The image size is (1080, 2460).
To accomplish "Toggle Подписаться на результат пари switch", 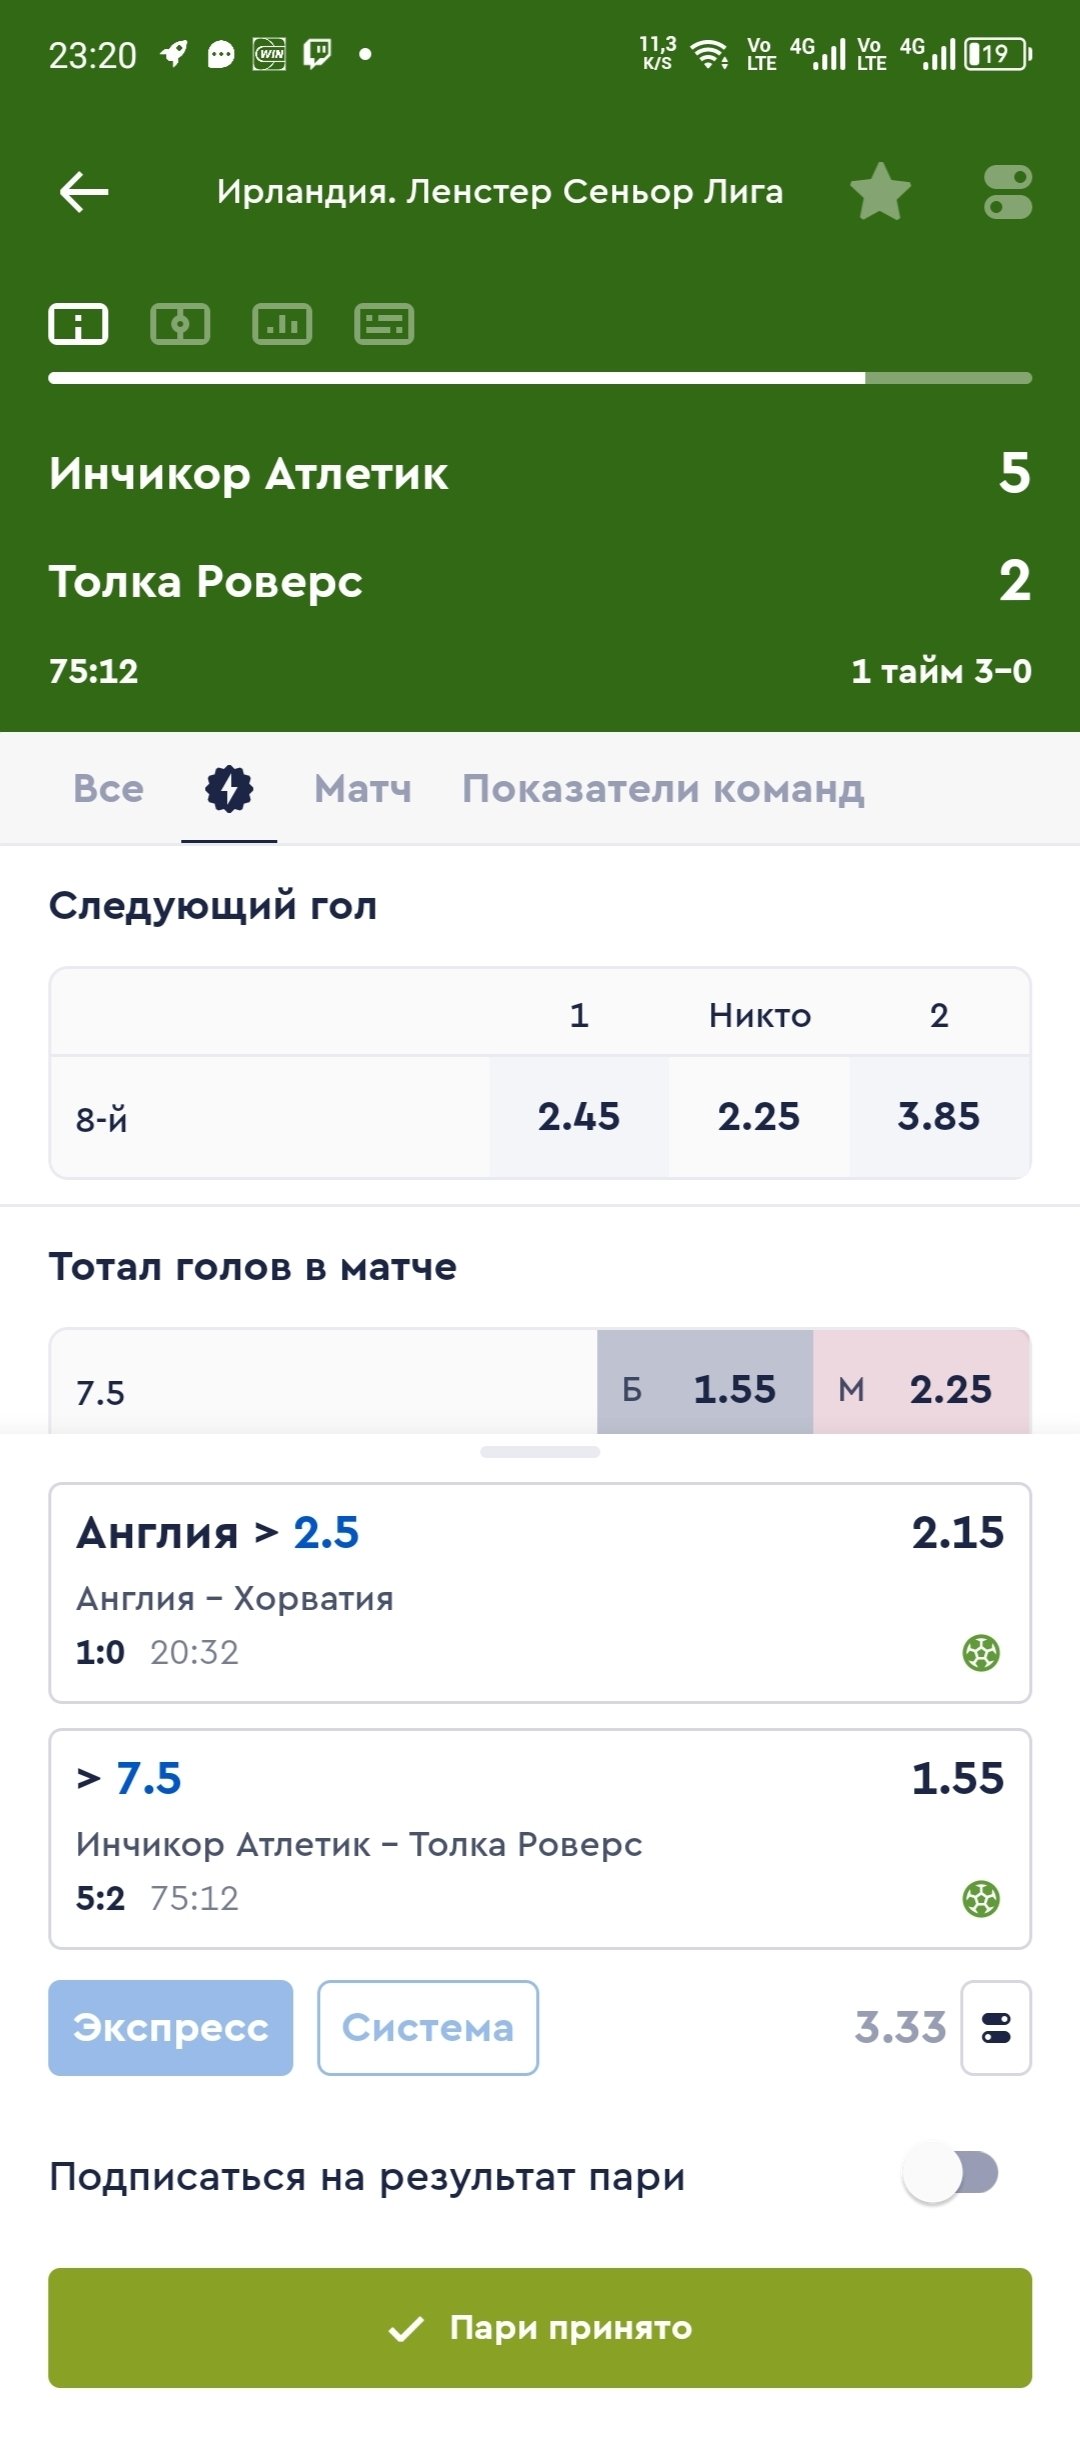I will point(951,2173).
